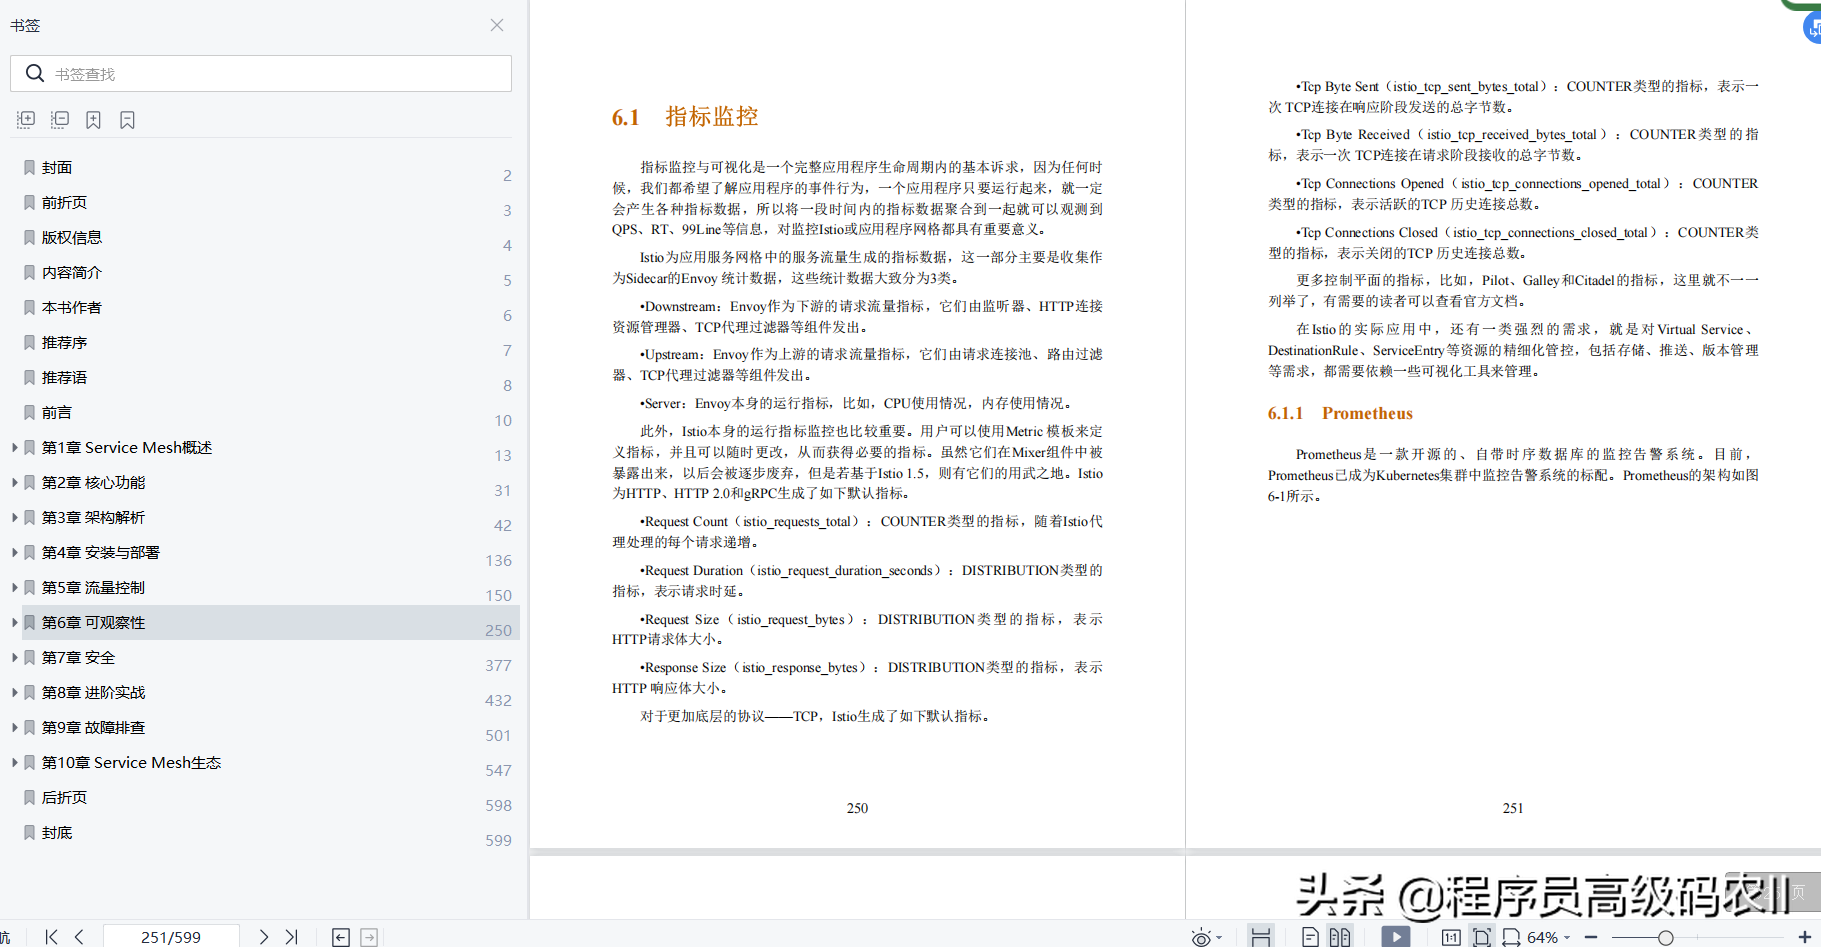This screenshot has height=947, width=1821.
Task: Click page number 251 at page bottom
Action: tap(1513, 808)
